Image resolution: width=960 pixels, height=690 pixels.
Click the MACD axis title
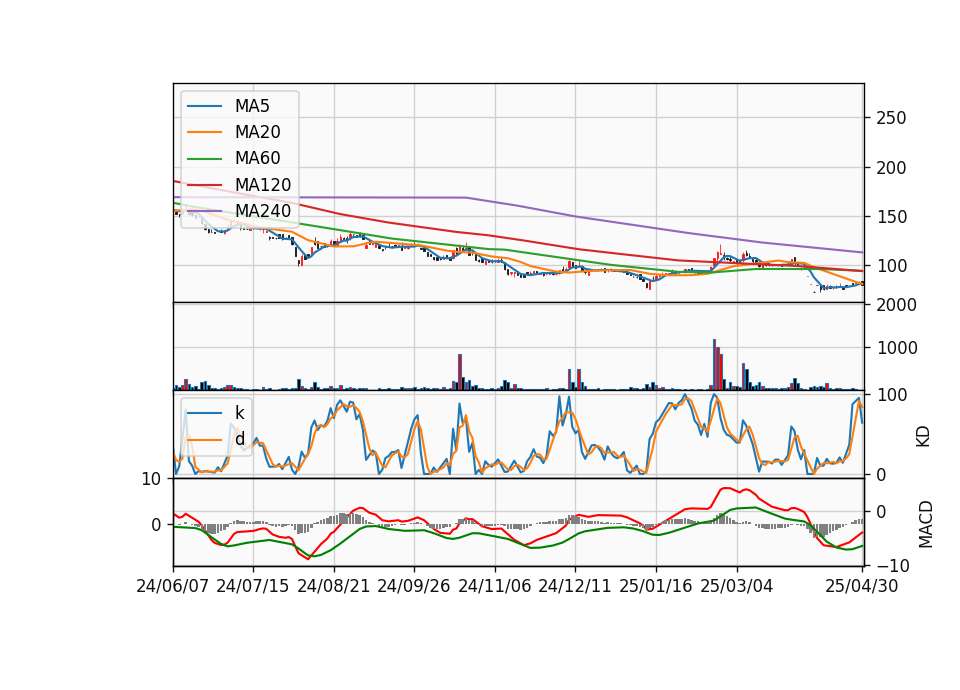click(925, 525)
